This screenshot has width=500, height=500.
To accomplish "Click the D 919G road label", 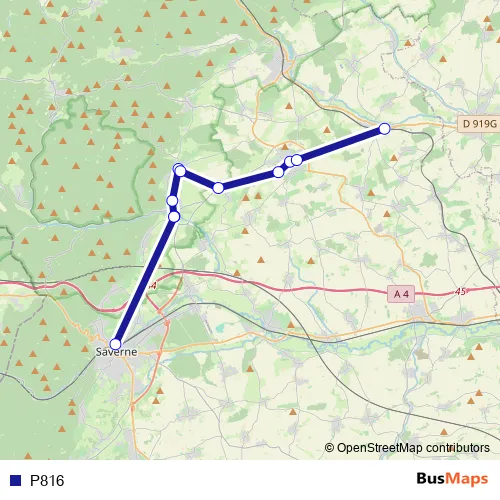I will [x=479, y=124].
